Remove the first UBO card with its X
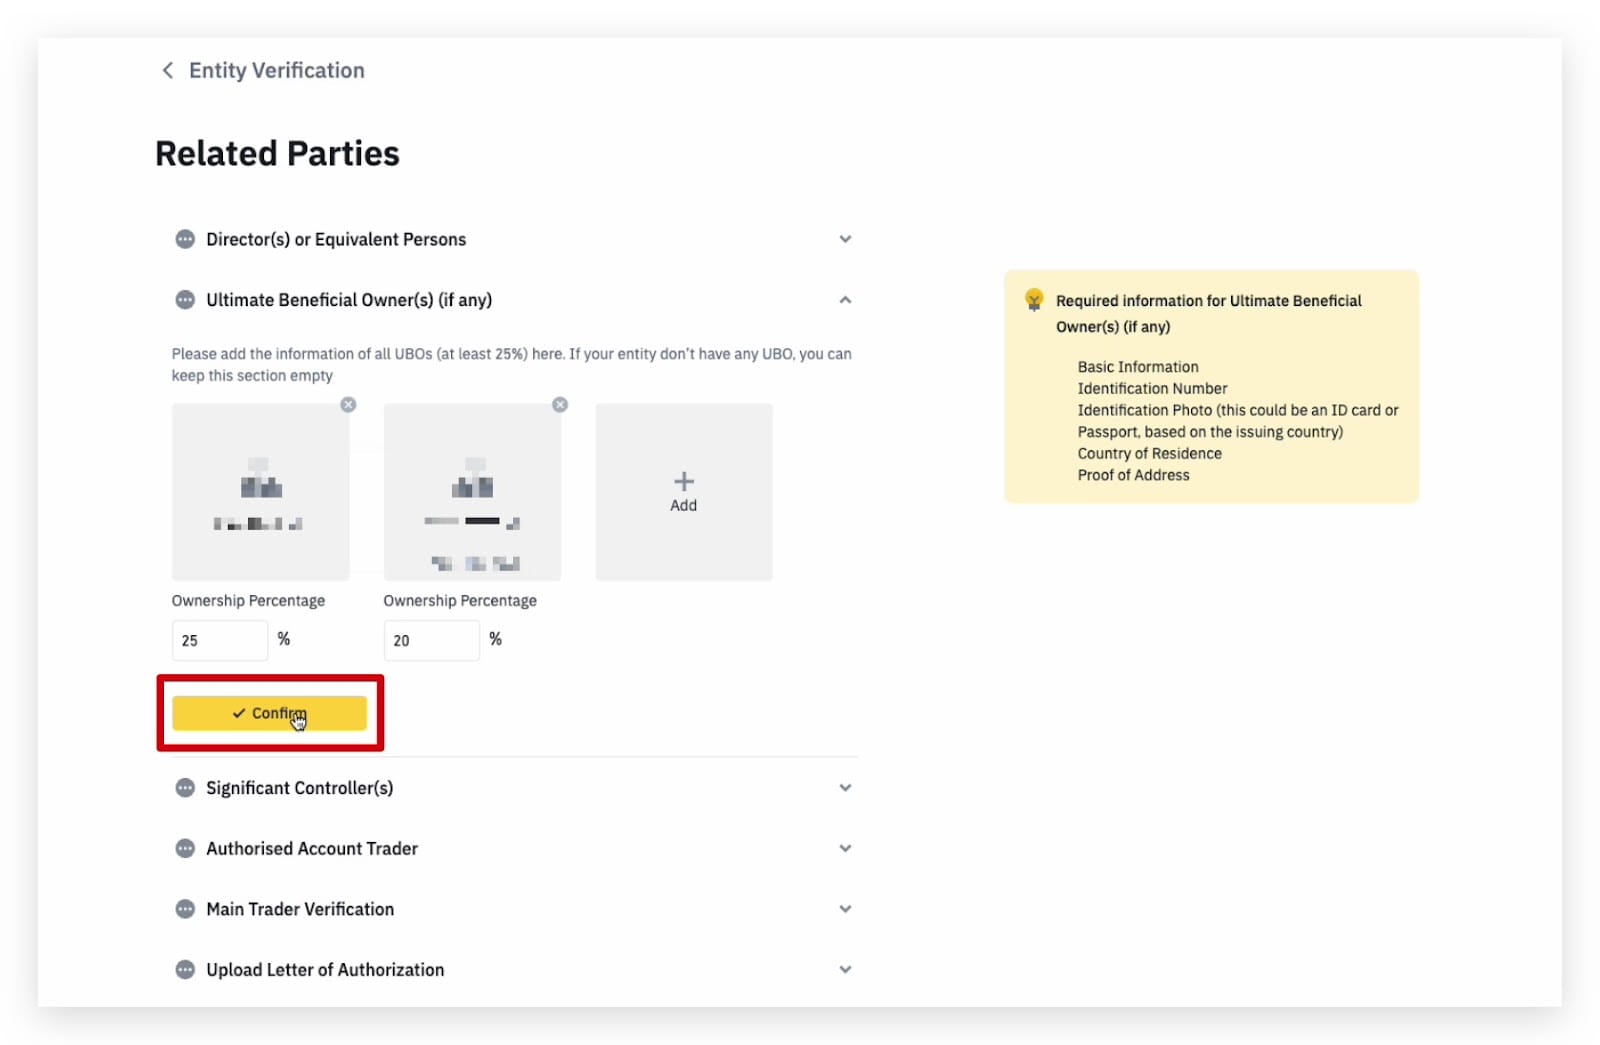 click(348, 405)
